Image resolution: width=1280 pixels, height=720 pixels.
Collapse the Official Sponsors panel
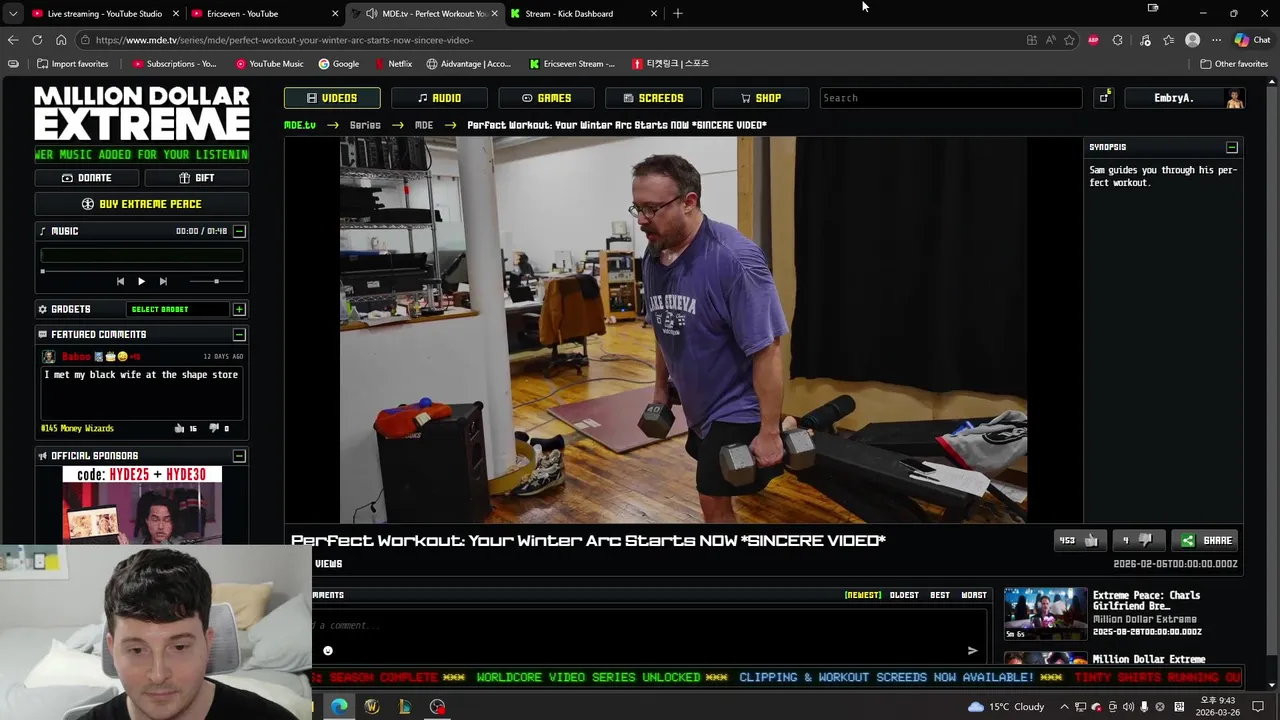pyautogui.click(x=239, y=456)
